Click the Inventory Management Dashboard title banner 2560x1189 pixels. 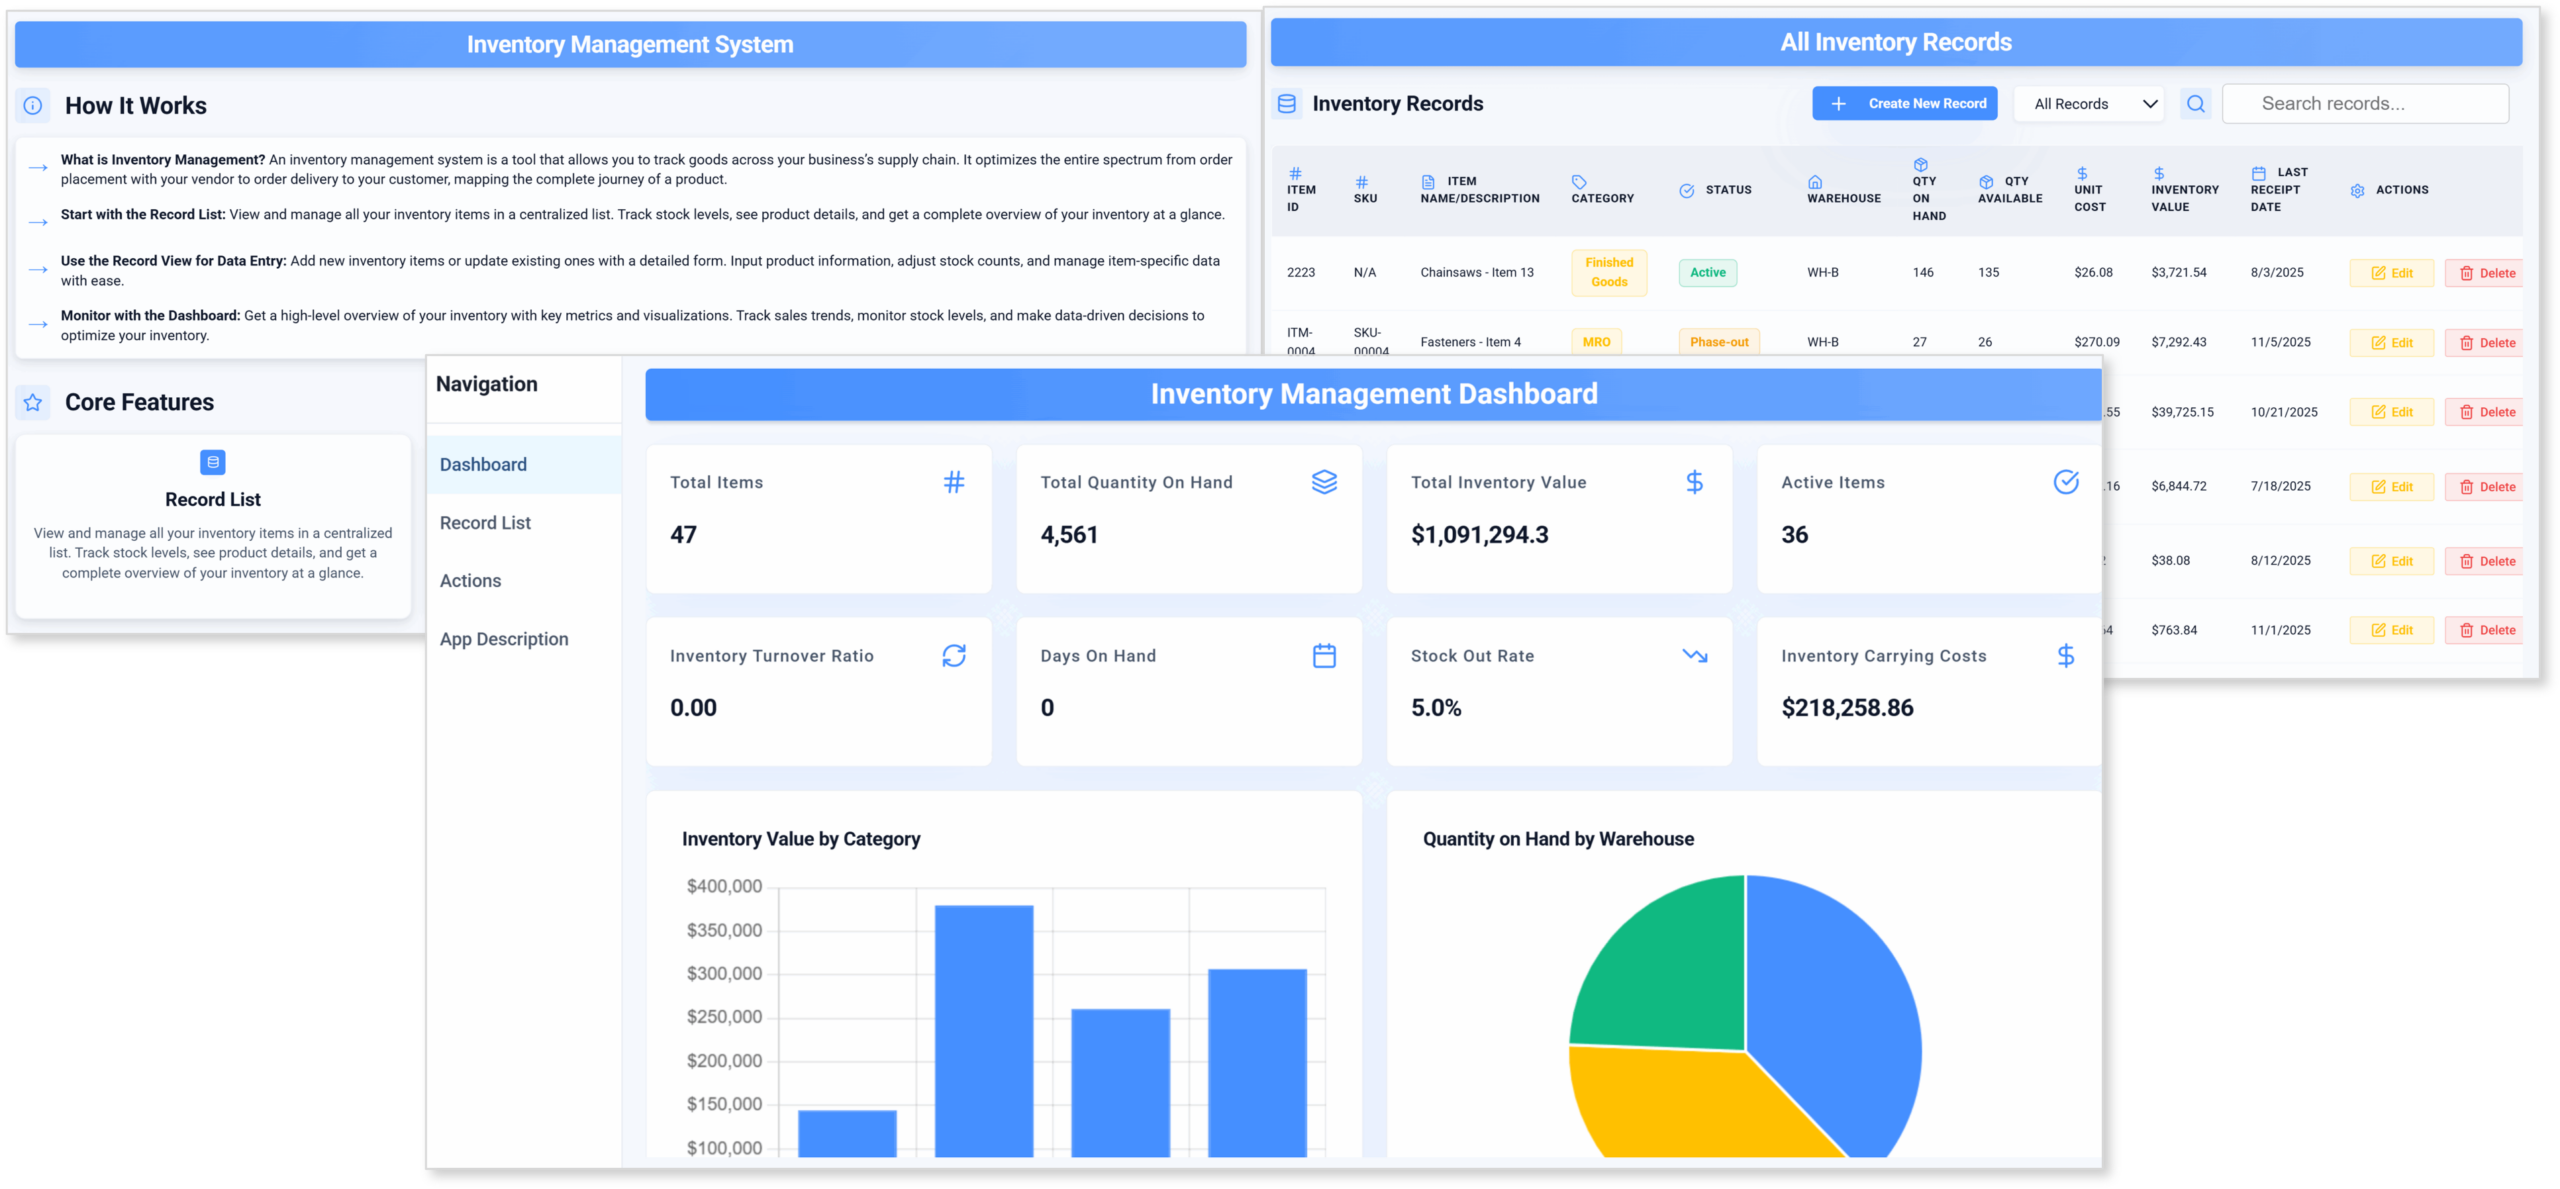1373,394
